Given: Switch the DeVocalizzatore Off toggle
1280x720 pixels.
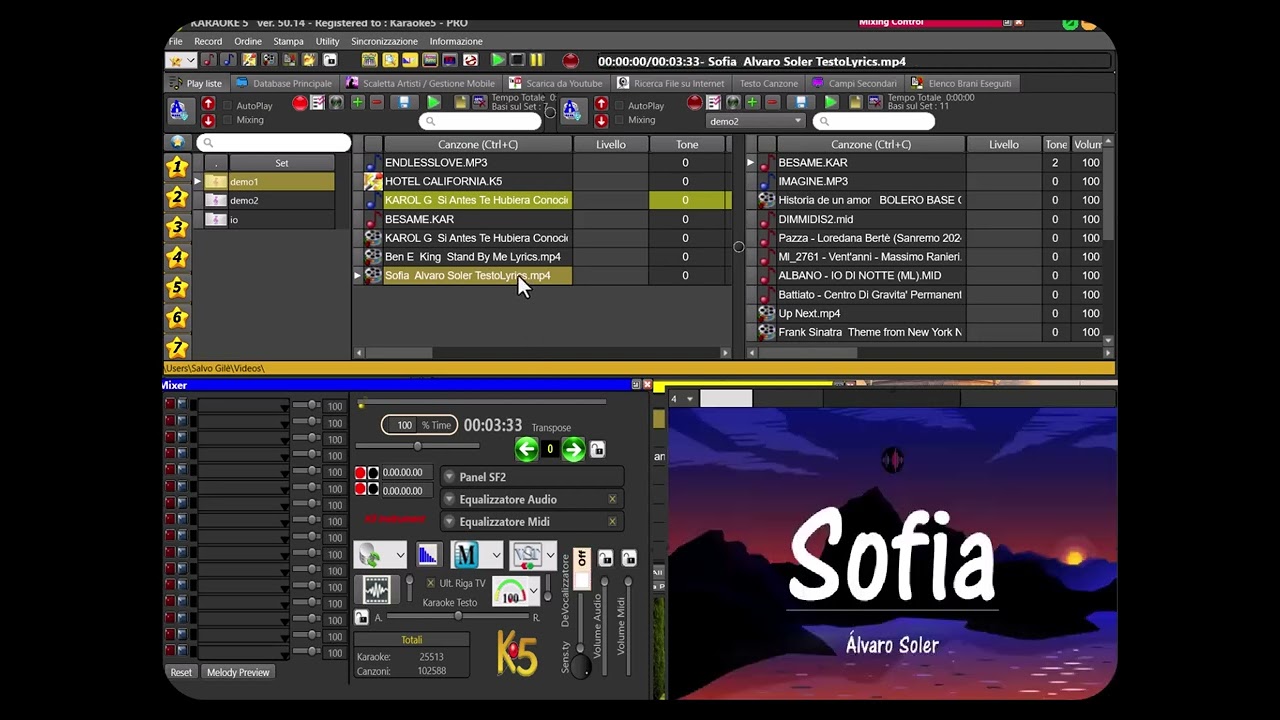Looking at the screenshot, I should [x=581, y=568].
